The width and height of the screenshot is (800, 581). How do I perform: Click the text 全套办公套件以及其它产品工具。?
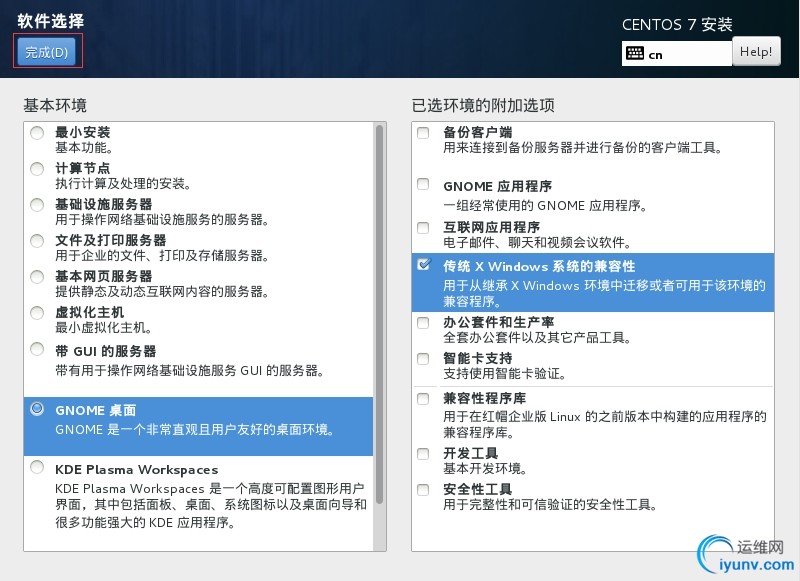[x=537, y=338]
